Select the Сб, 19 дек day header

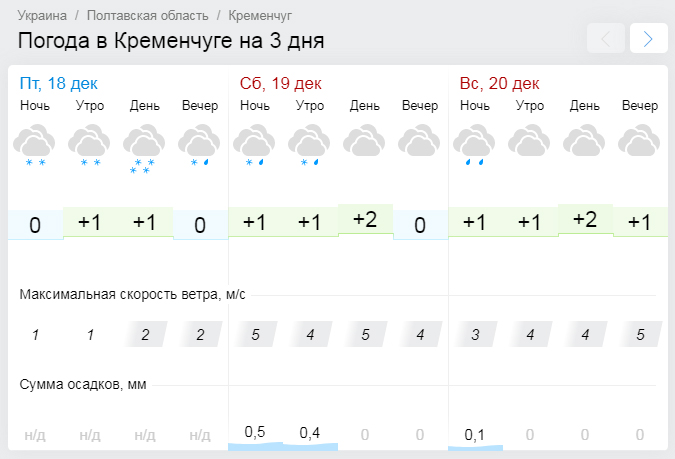[x=281, y=83]
